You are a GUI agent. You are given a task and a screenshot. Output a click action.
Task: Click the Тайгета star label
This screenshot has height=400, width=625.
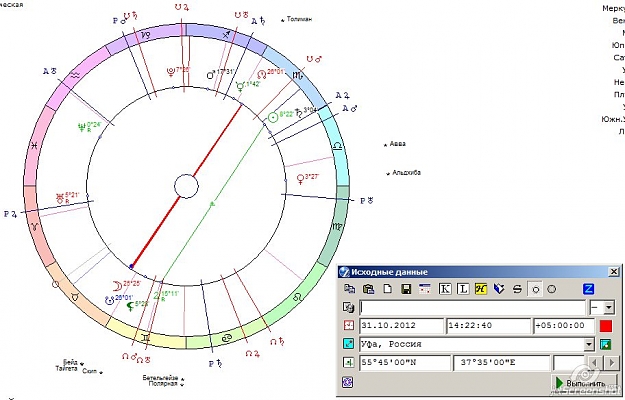[x=66, y=369]
